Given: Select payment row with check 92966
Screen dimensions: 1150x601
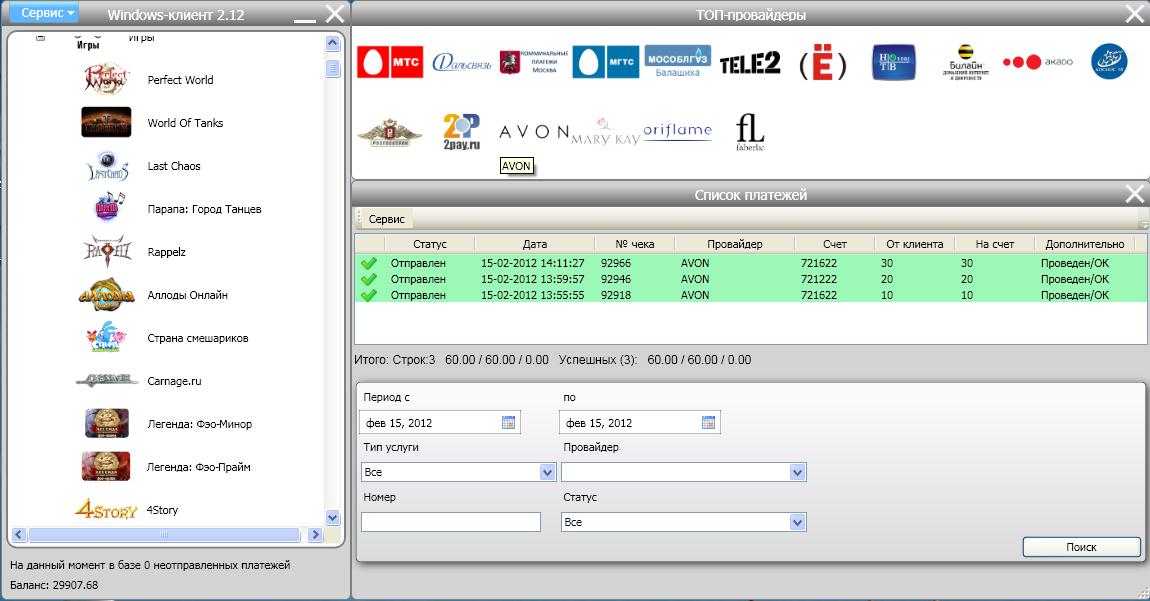Looking at the screenshot, I should (750, 263).
